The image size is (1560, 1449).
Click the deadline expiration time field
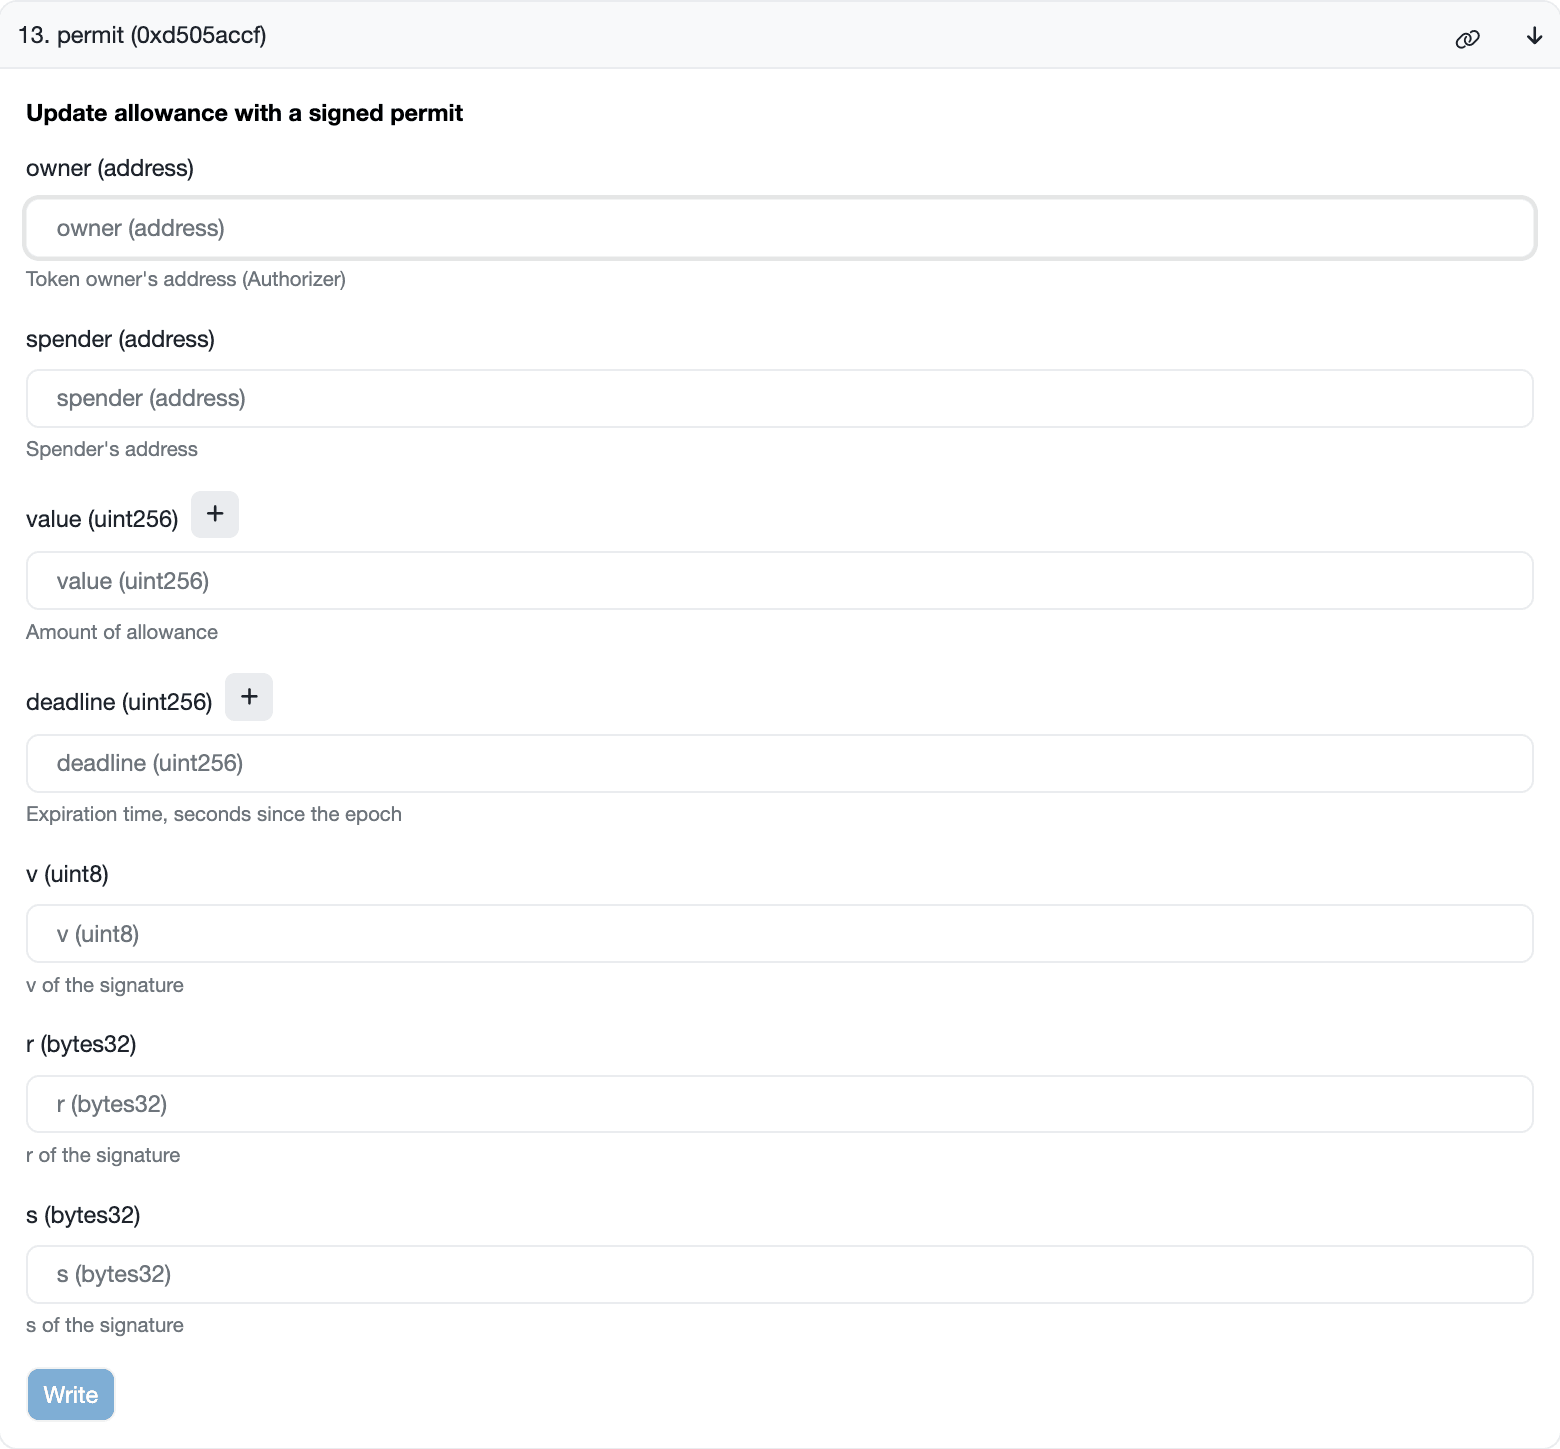778,763
